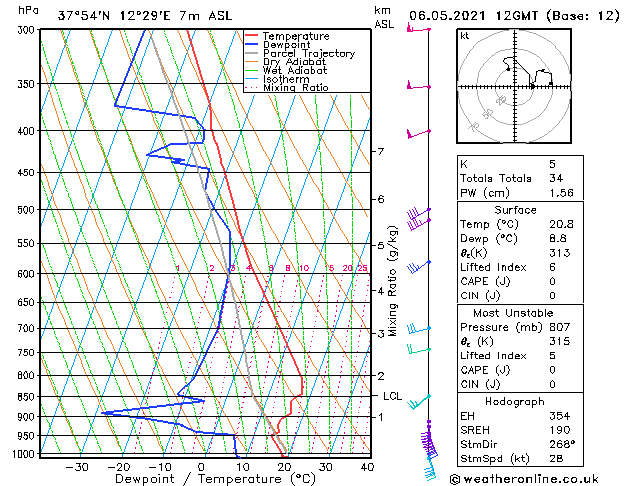This screenshot has width=629, height=486.
Task: Click the PW (cm) value 1.56
Action: 561,193
